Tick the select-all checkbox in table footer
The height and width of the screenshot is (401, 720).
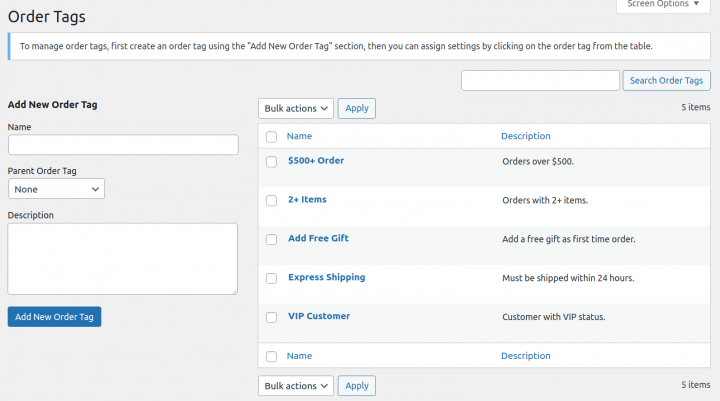click(x=271, y=356)
